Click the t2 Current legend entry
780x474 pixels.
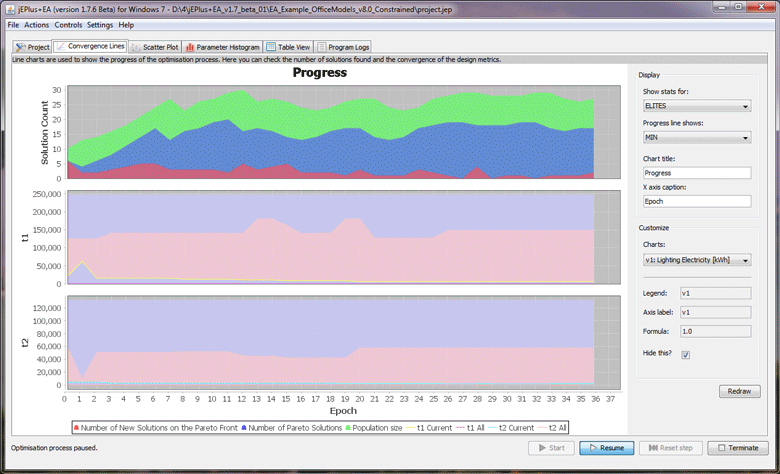tap(511, 428)
